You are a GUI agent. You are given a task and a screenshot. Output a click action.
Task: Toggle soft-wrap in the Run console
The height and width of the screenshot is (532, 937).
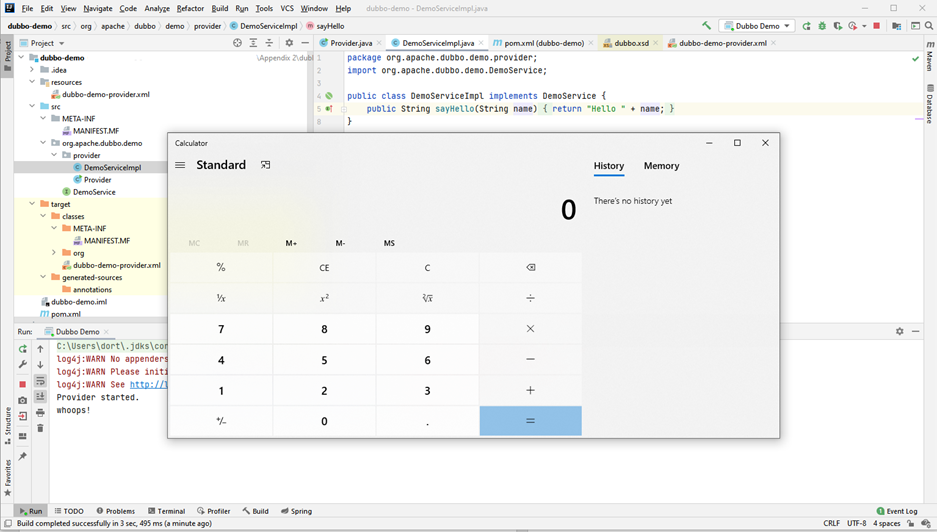[x=40, y=381]
